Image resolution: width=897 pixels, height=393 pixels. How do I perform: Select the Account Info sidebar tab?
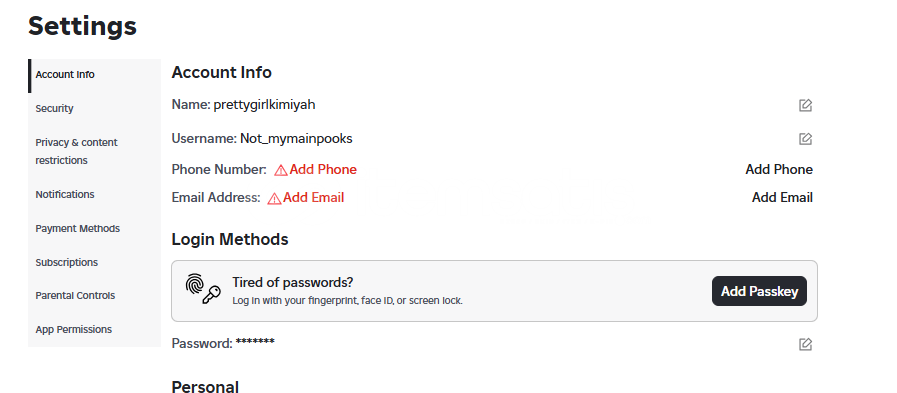[65, 75]
